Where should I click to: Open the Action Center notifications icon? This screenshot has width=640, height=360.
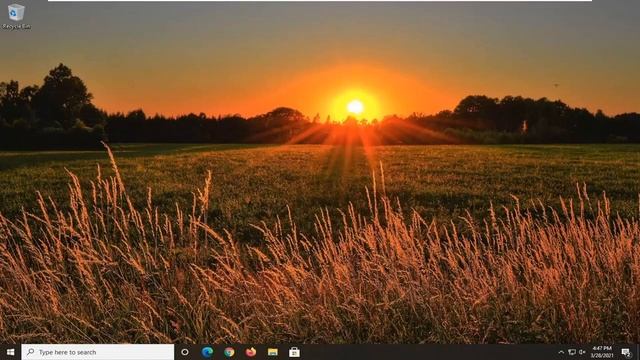pyautogui.click(x=626, y=352)
